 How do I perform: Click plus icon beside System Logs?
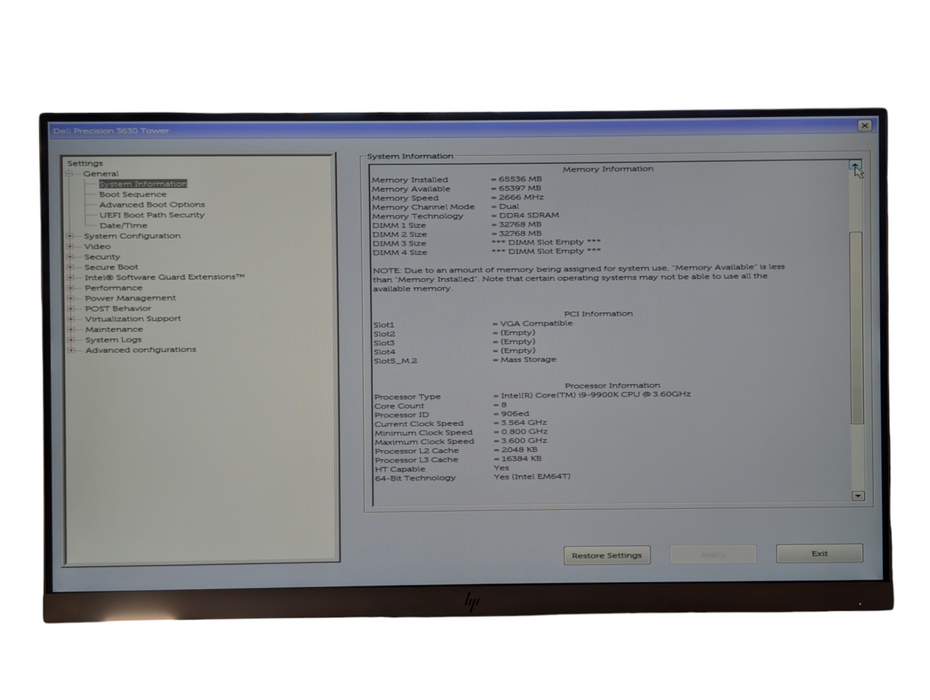pyautogui.click(x=70, y=340)
